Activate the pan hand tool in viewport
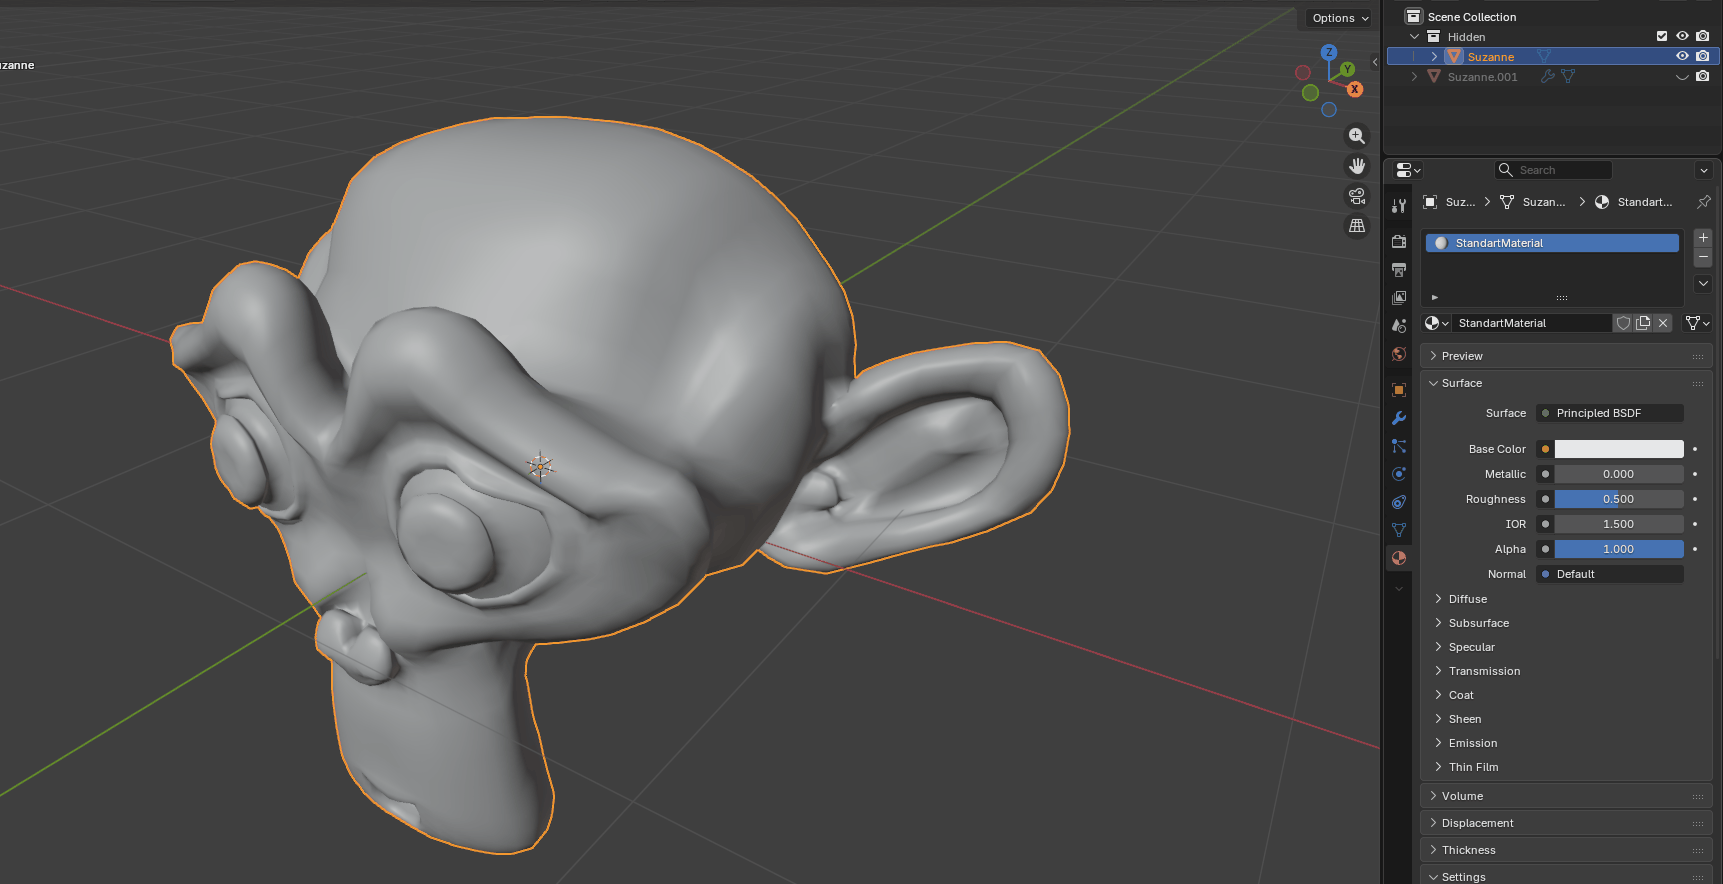Screen dimensions: 1723x884 pos(1357,166)
